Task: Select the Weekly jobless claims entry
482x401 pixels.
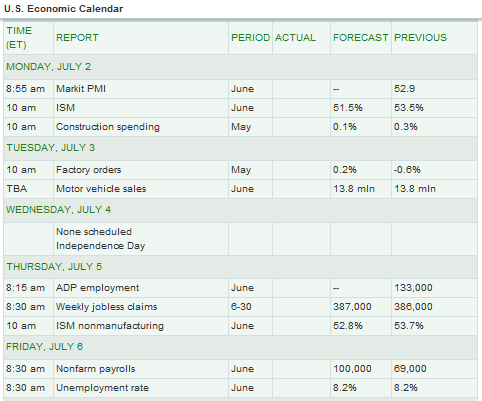Action: point(106,307)
